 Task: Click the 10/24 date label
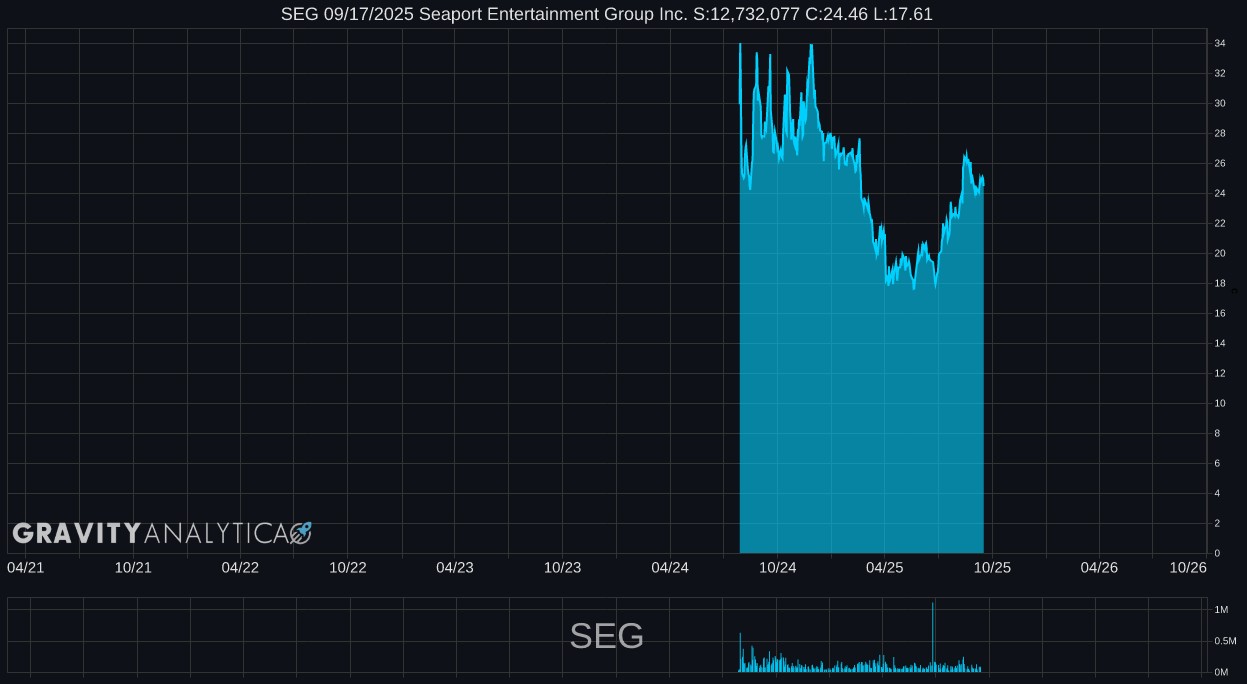coord(778,567)
